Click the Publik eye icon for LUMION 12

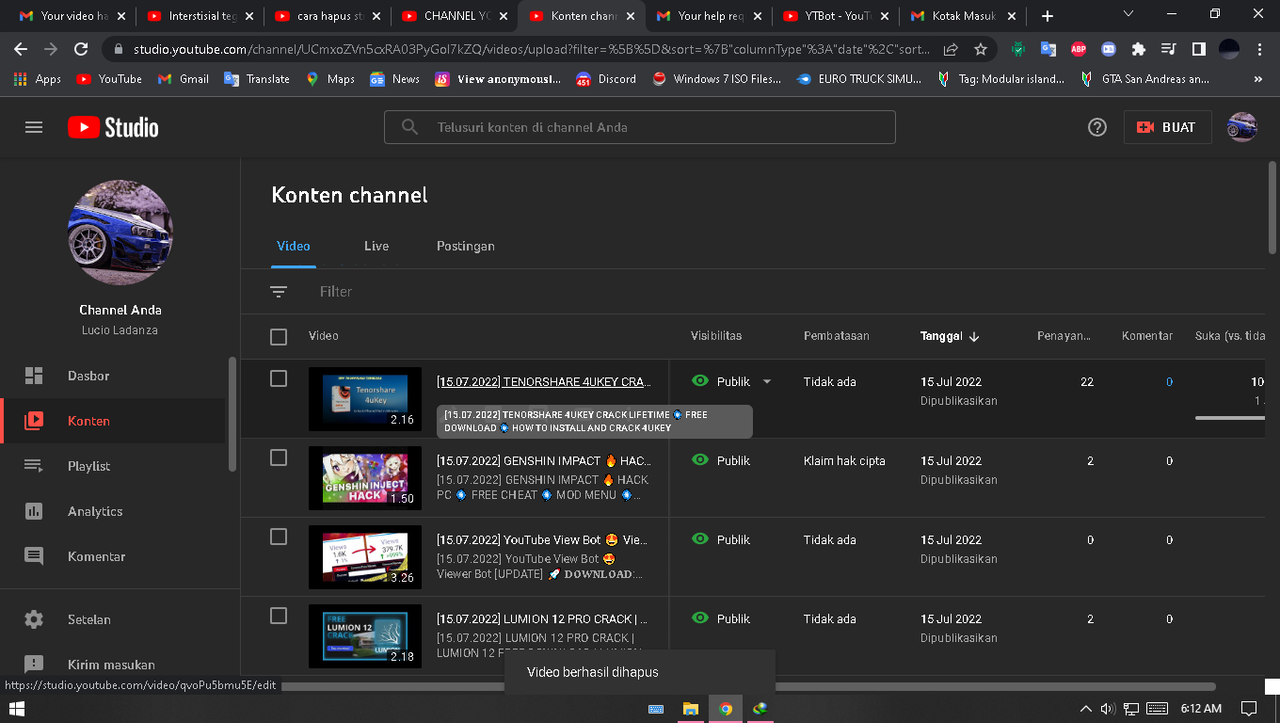pos(700,618)
